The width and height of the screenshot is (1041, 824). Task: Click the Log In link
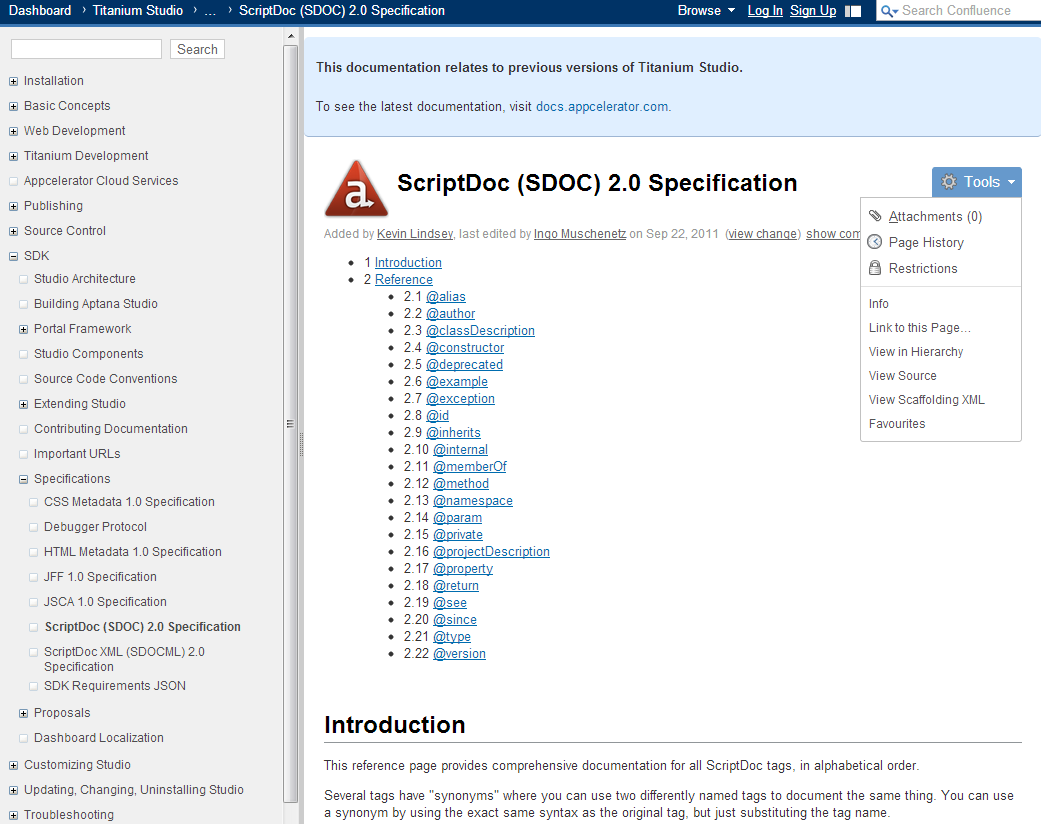click(765, 11)
